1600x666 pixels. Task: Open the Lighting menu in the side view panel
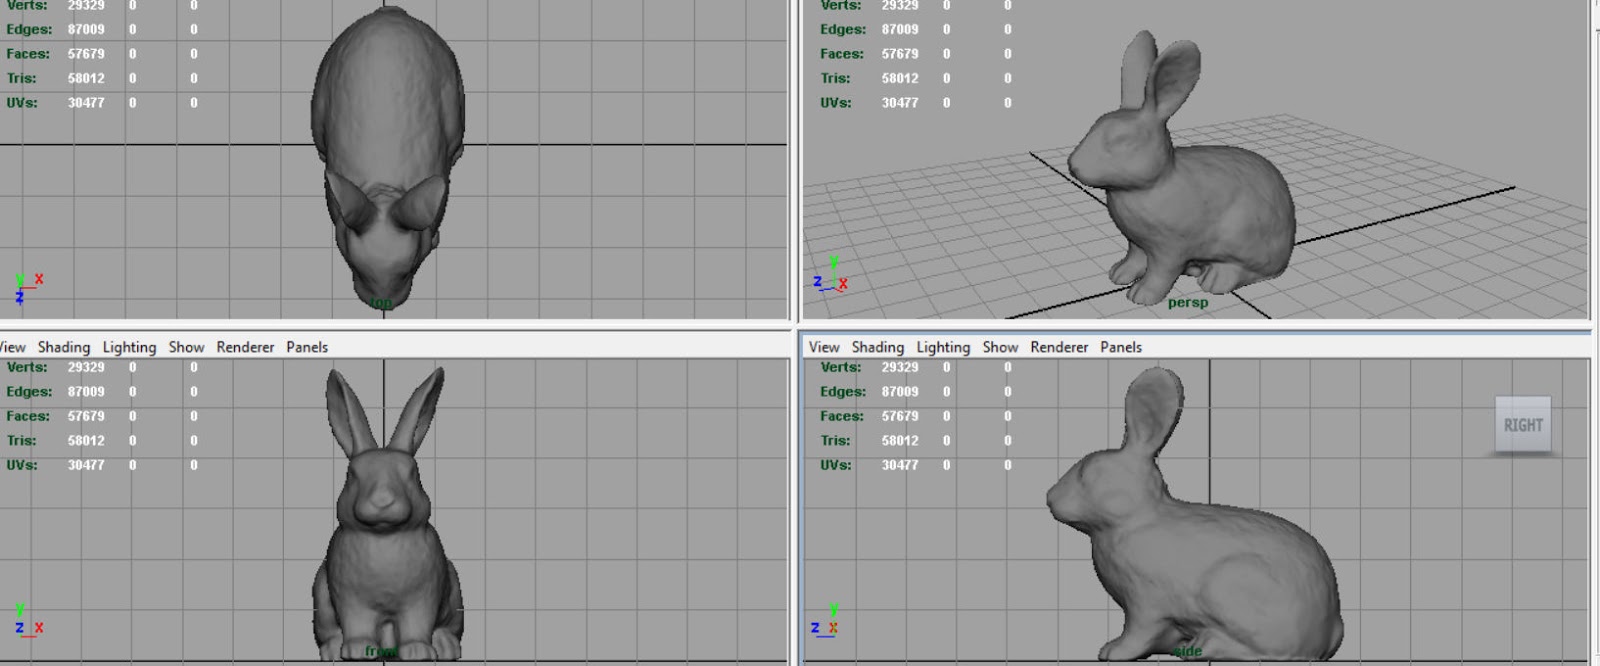point(943,347)
